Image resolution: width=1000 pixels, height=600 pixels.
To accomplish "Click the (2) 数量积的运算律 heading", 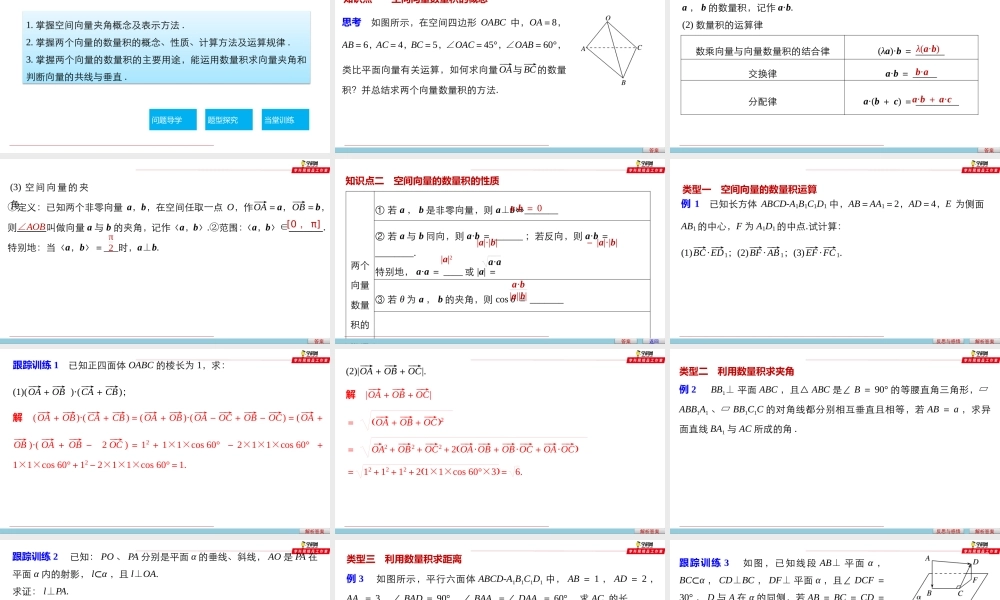I will pyautogui.click(x=722, y=25).
